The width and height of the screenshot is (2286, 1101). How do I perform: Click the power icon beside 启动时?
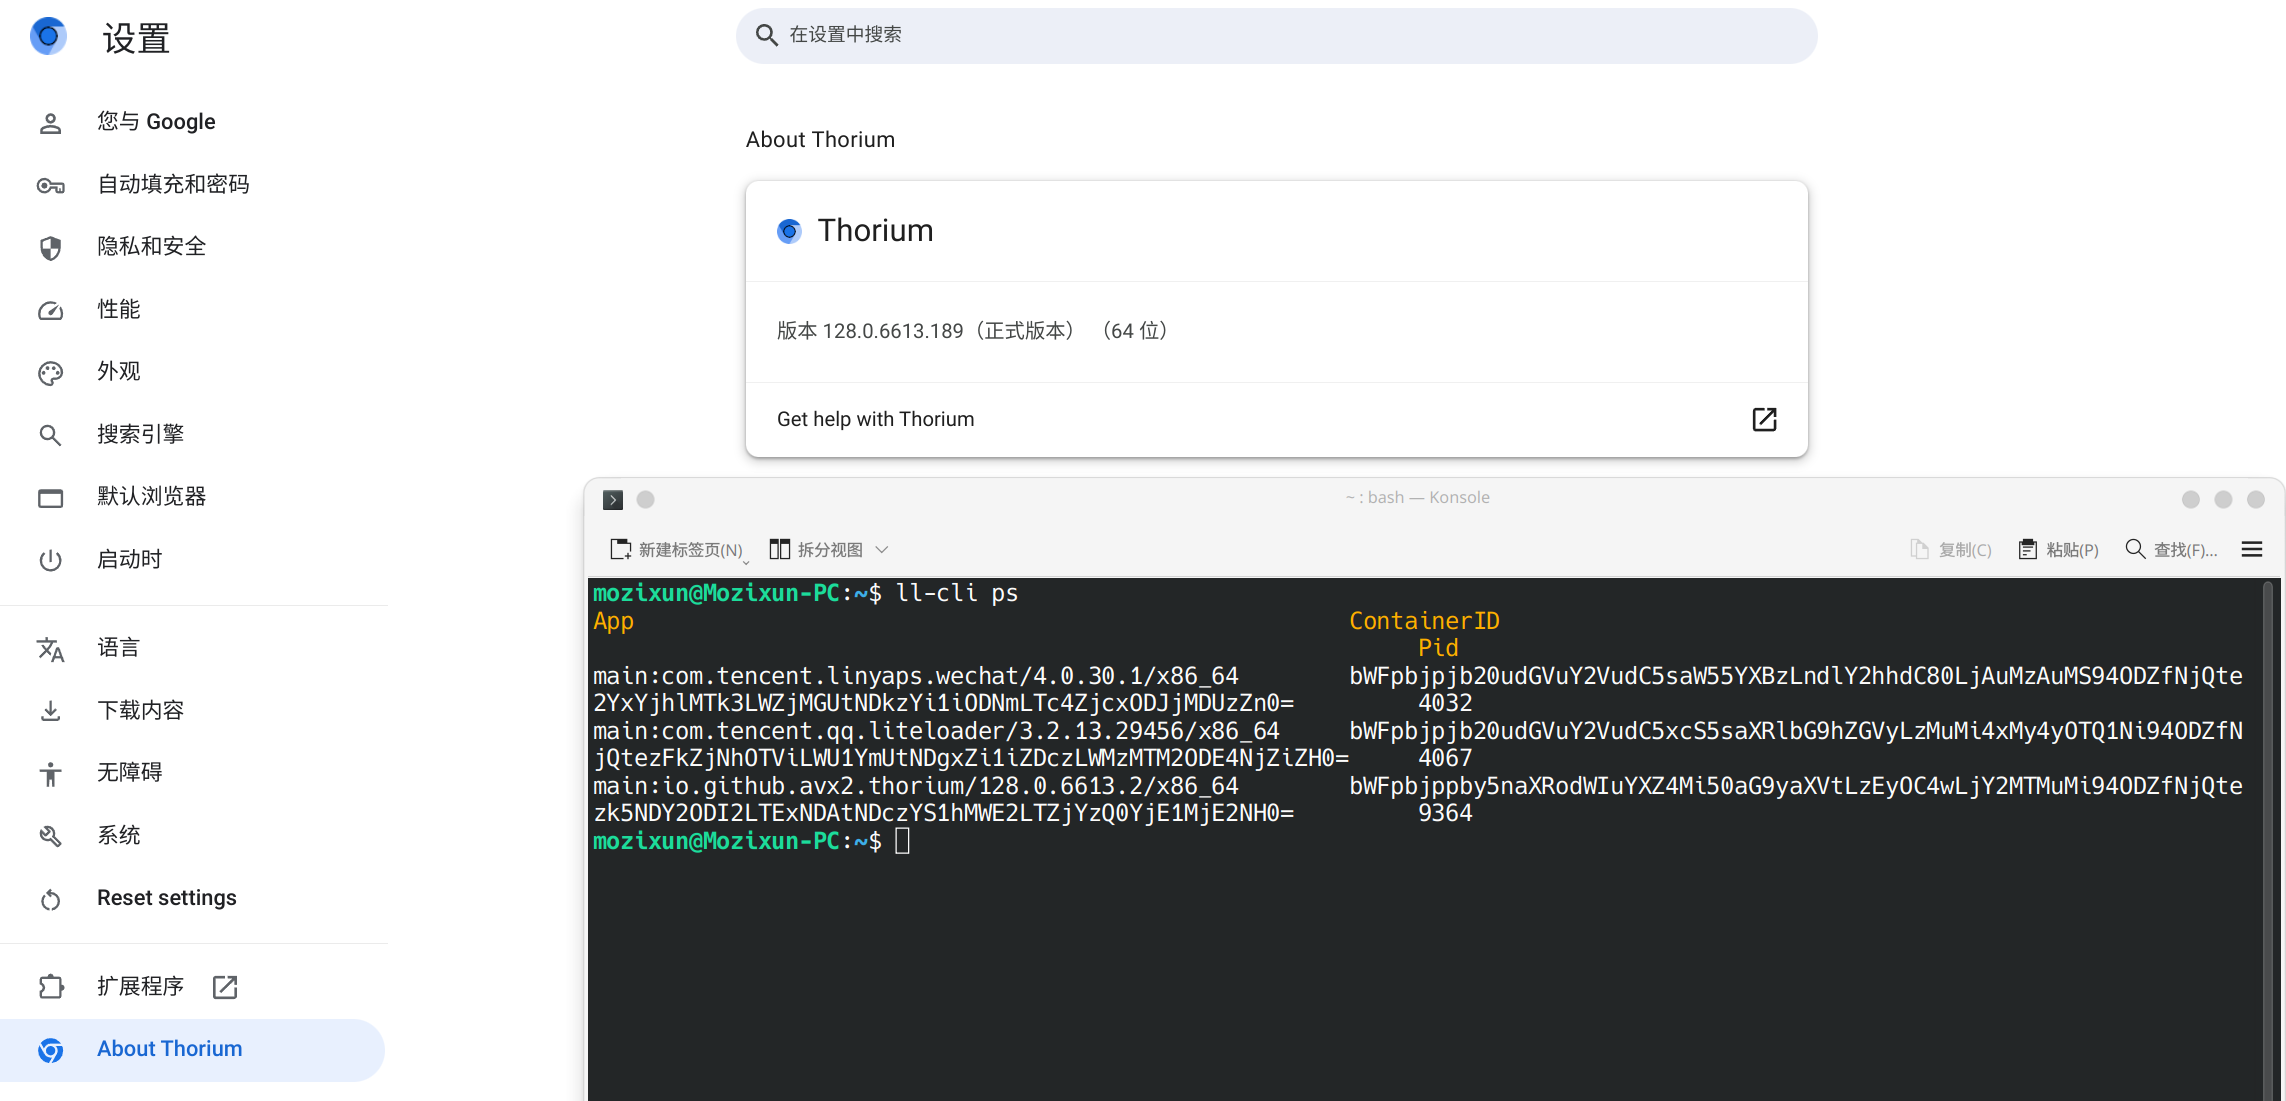50,560
